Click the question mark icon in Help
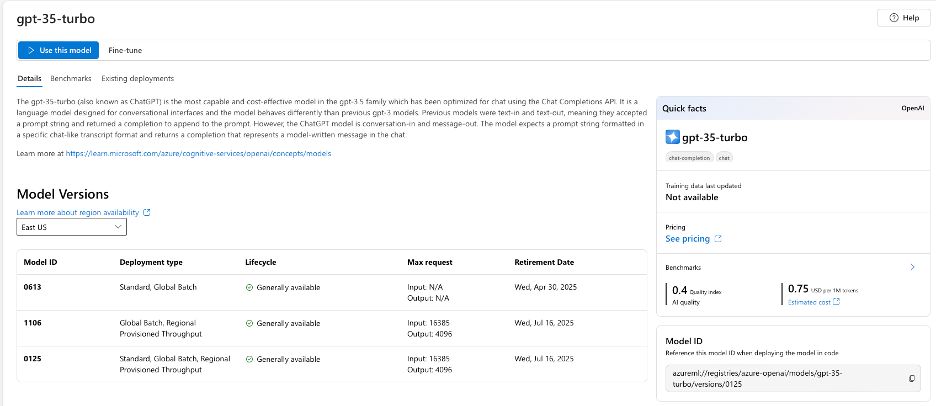The width and height of the screenshot is (936, 406). (x=894, y=18)
